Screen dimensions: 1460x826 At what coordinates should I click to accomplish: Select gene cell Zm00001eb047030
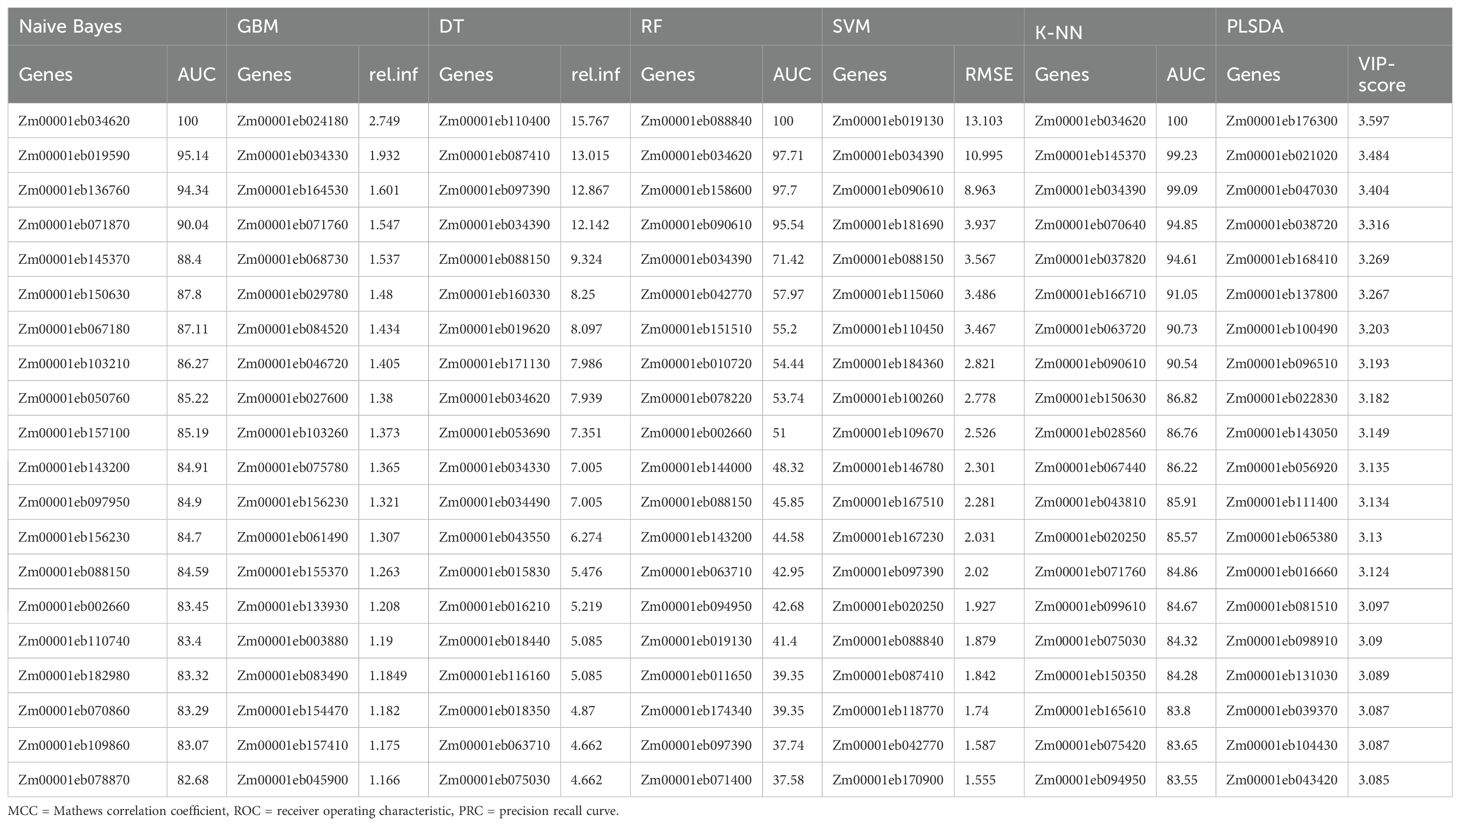[x=1282, y=190]
